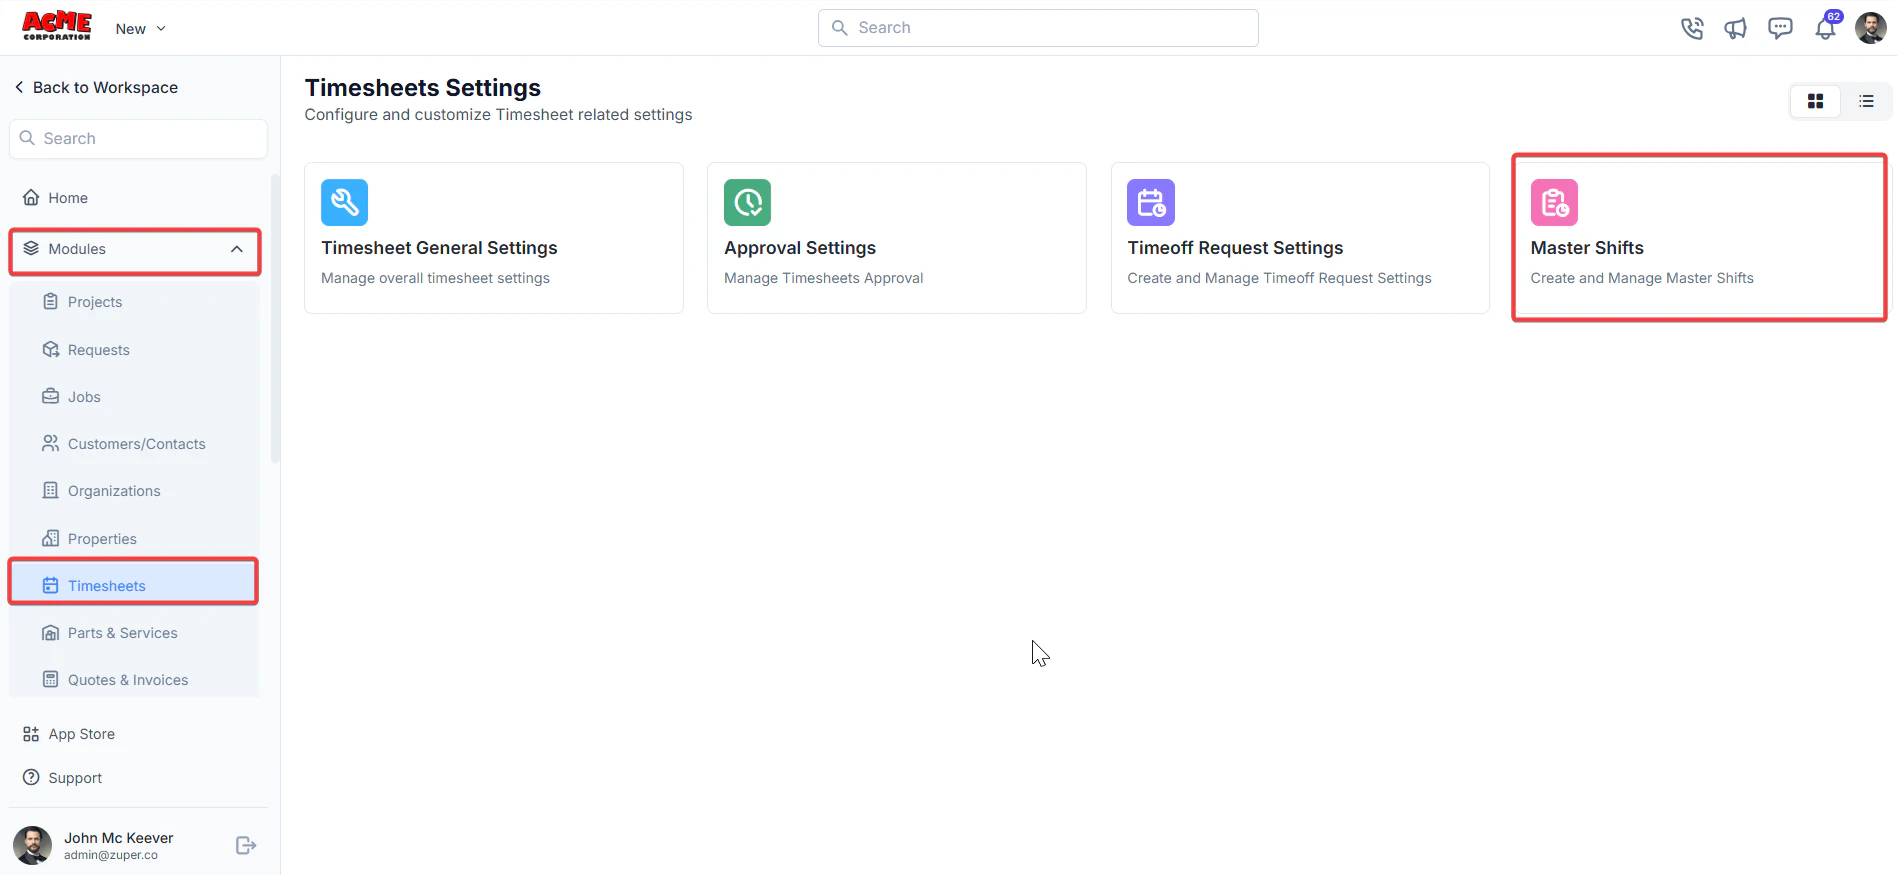Click the pink Master Shifts icon

tap(1555, 203)
